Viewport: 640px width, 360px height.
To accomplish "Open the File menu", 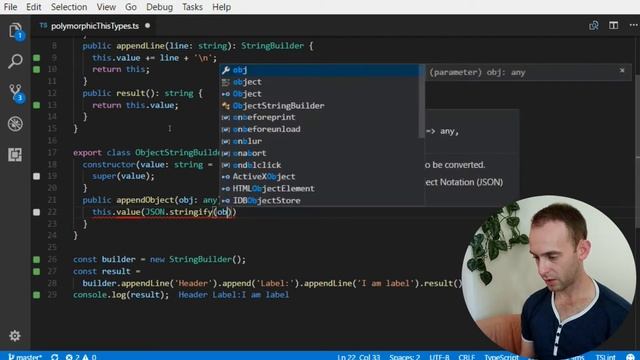I will (x=10, y=7).
